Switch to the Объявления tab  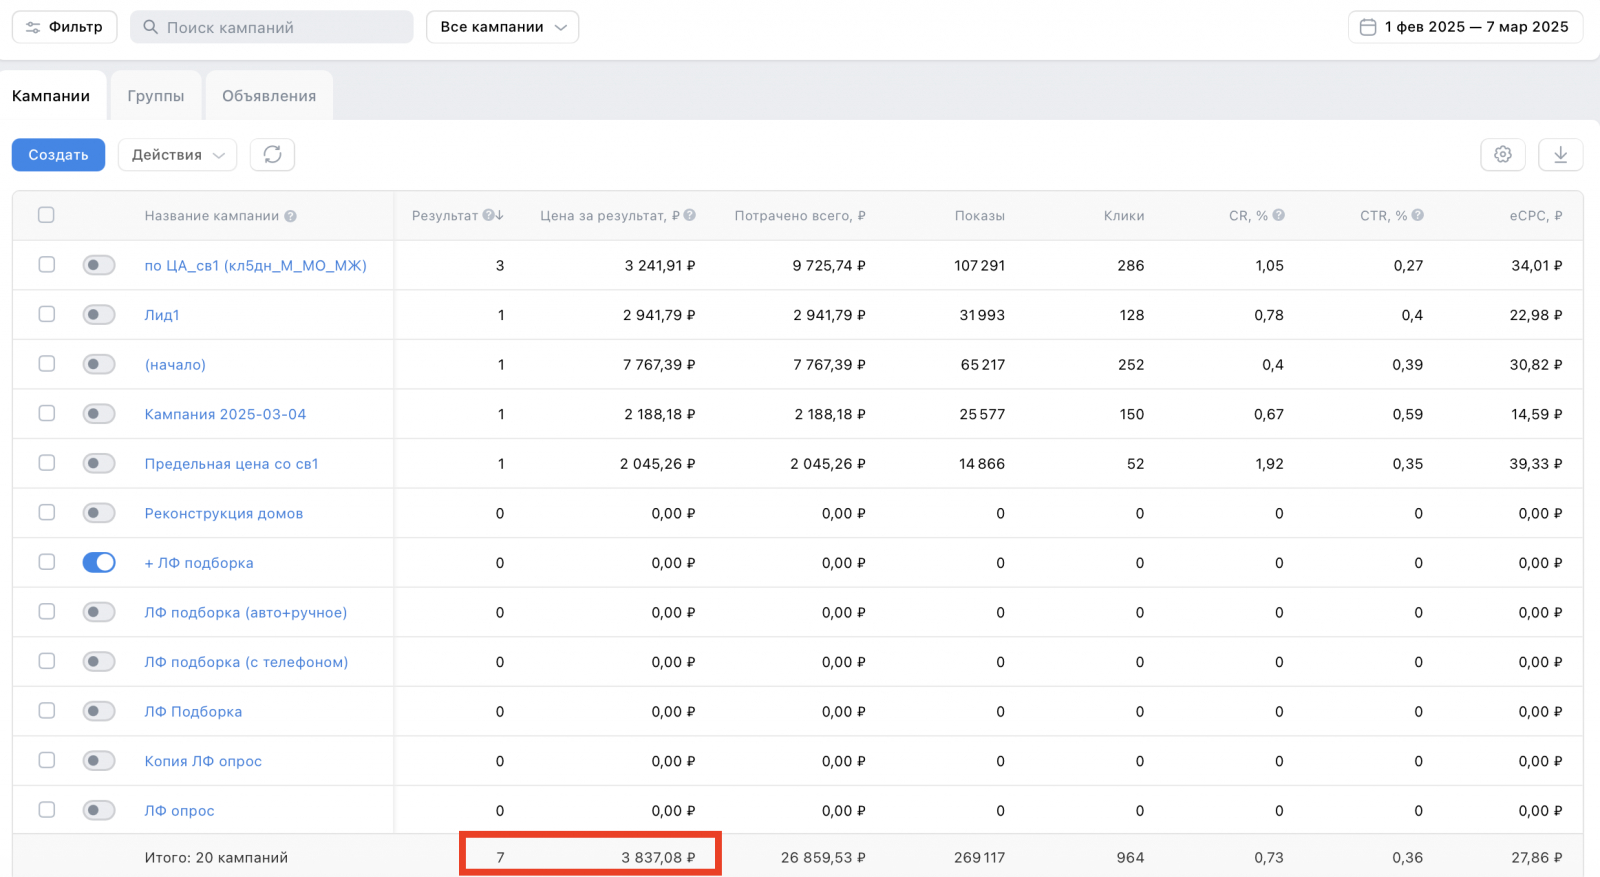coord(269,96)
